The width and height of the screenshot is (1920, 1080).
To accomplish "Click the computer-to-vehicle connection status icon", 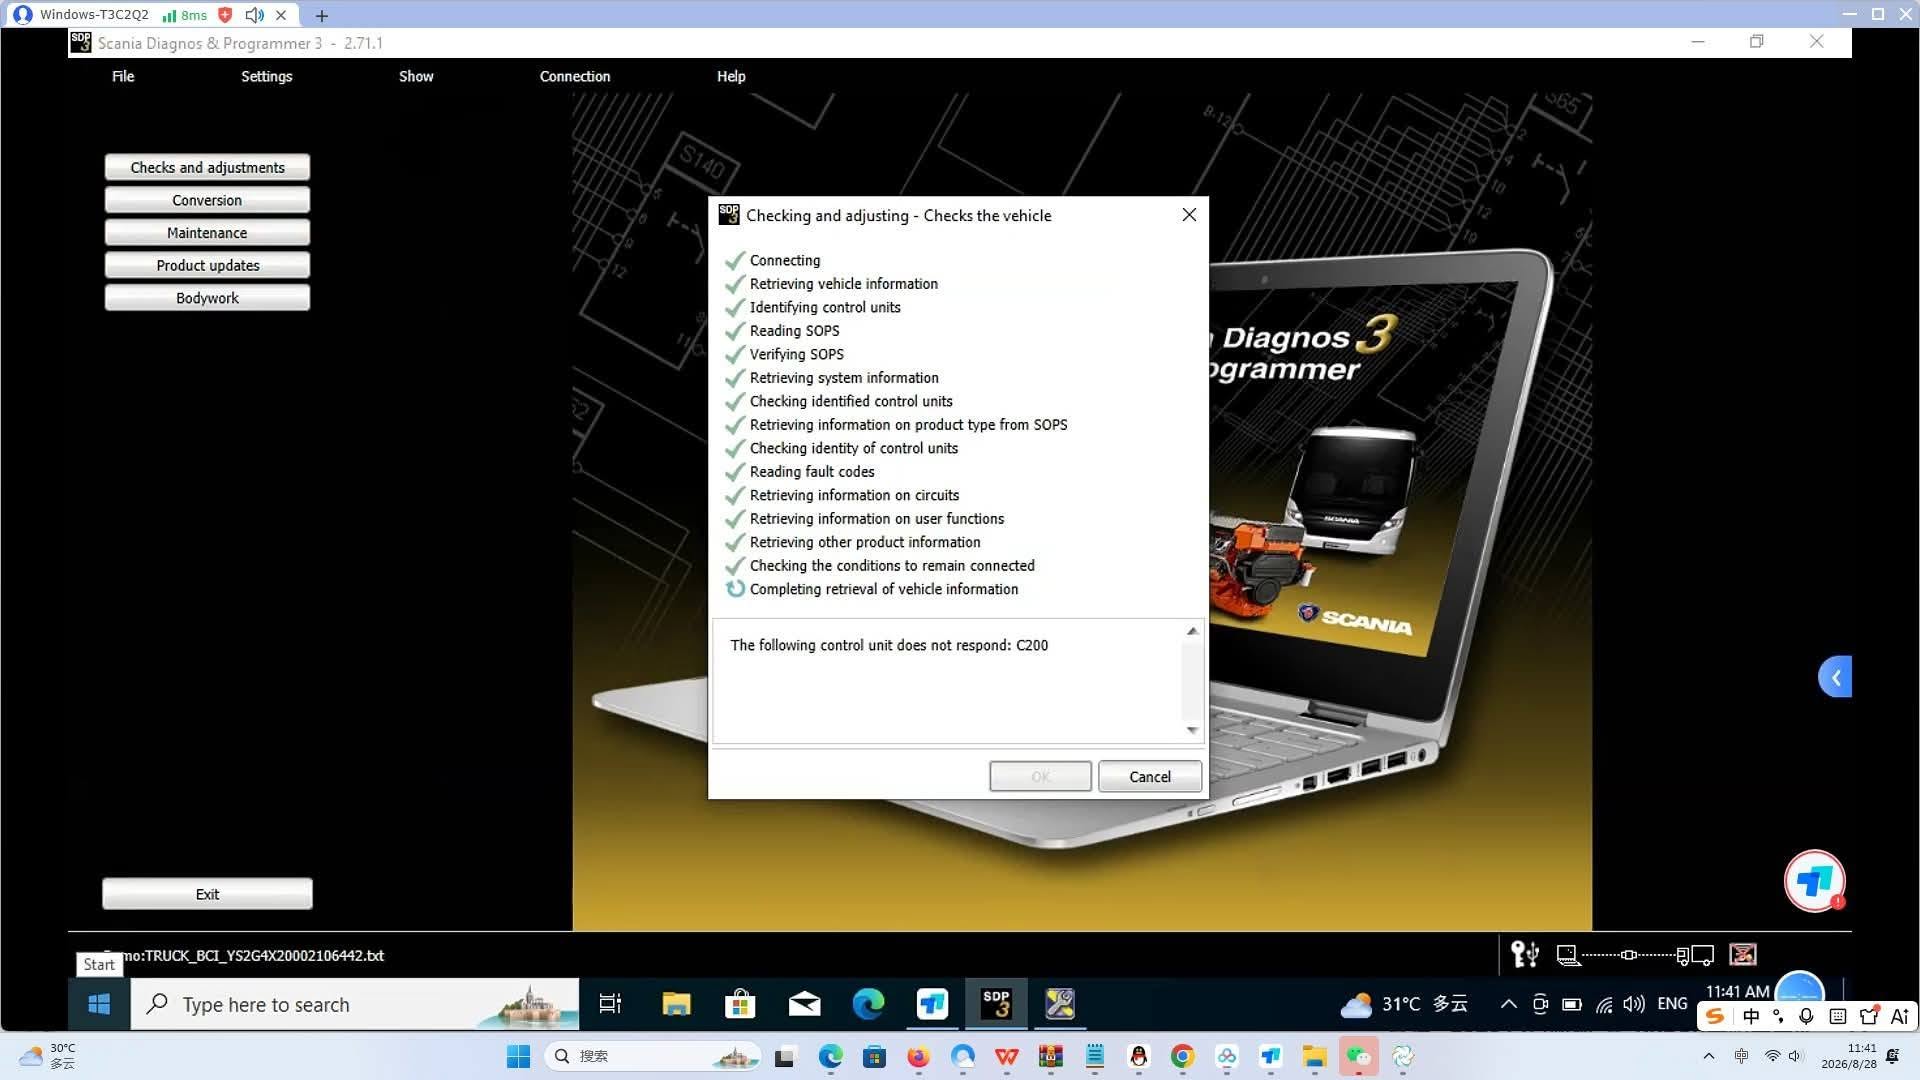I will click(x=1636, y=955).
